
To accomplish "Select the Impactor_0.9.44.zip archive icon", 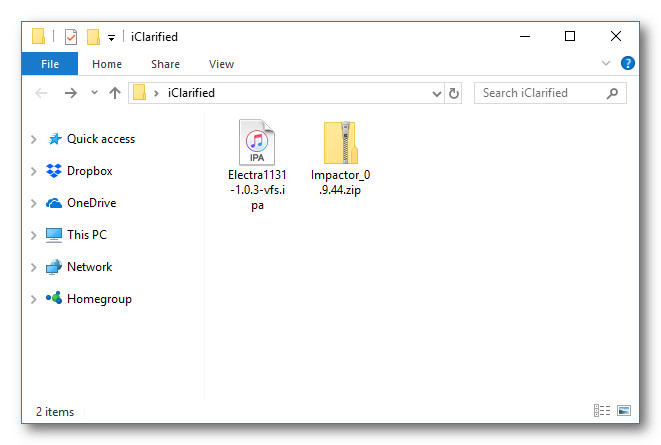I will tap(341, 142).
